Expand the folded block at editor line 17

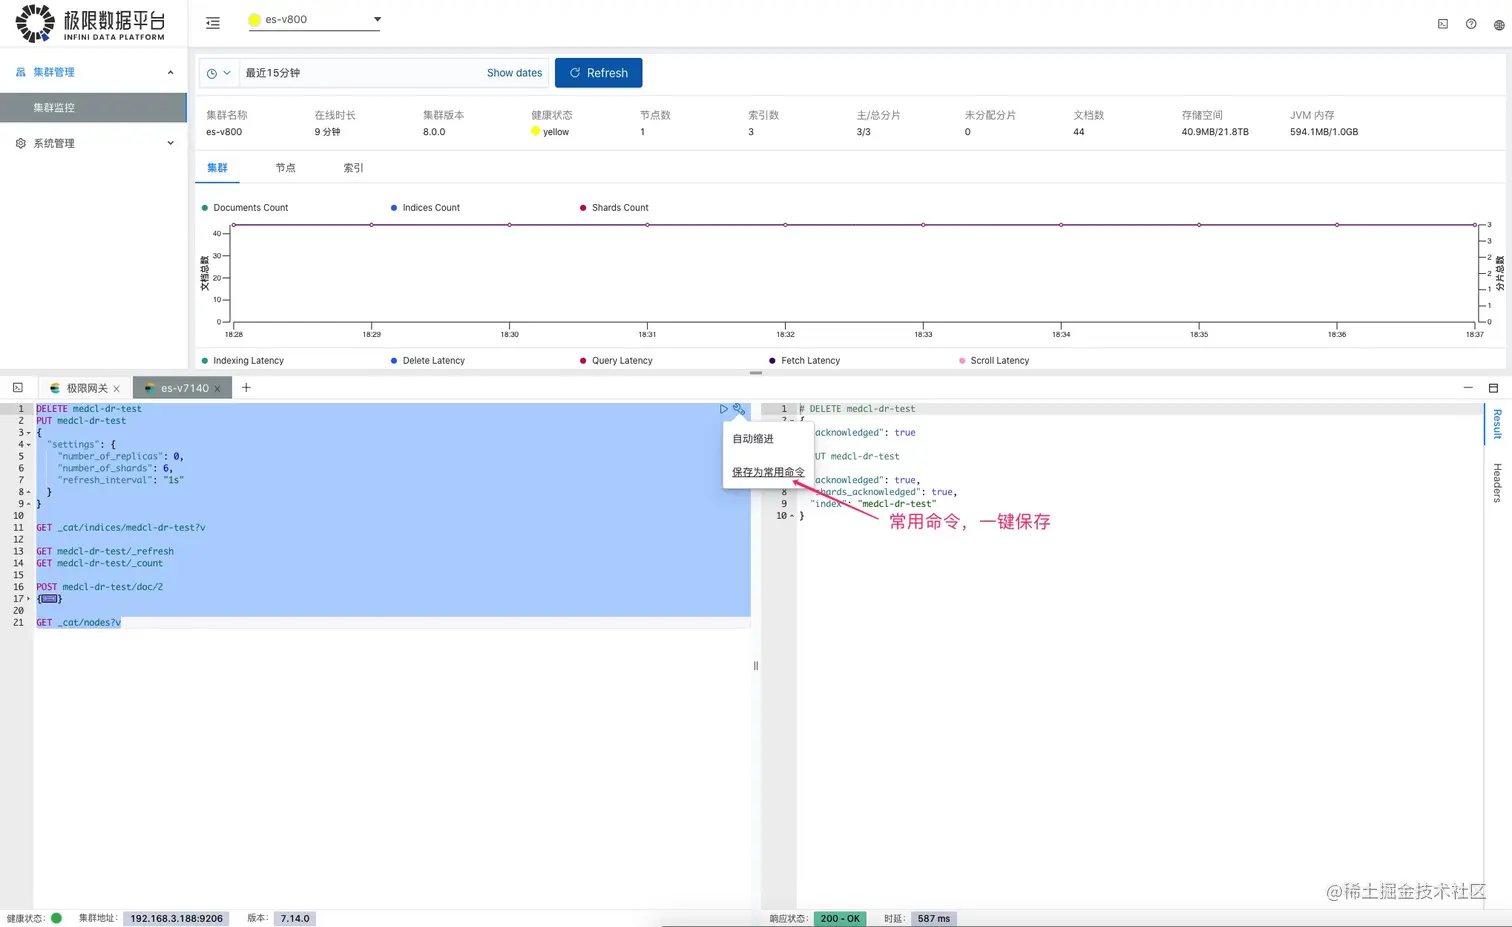tap(29, 599)
